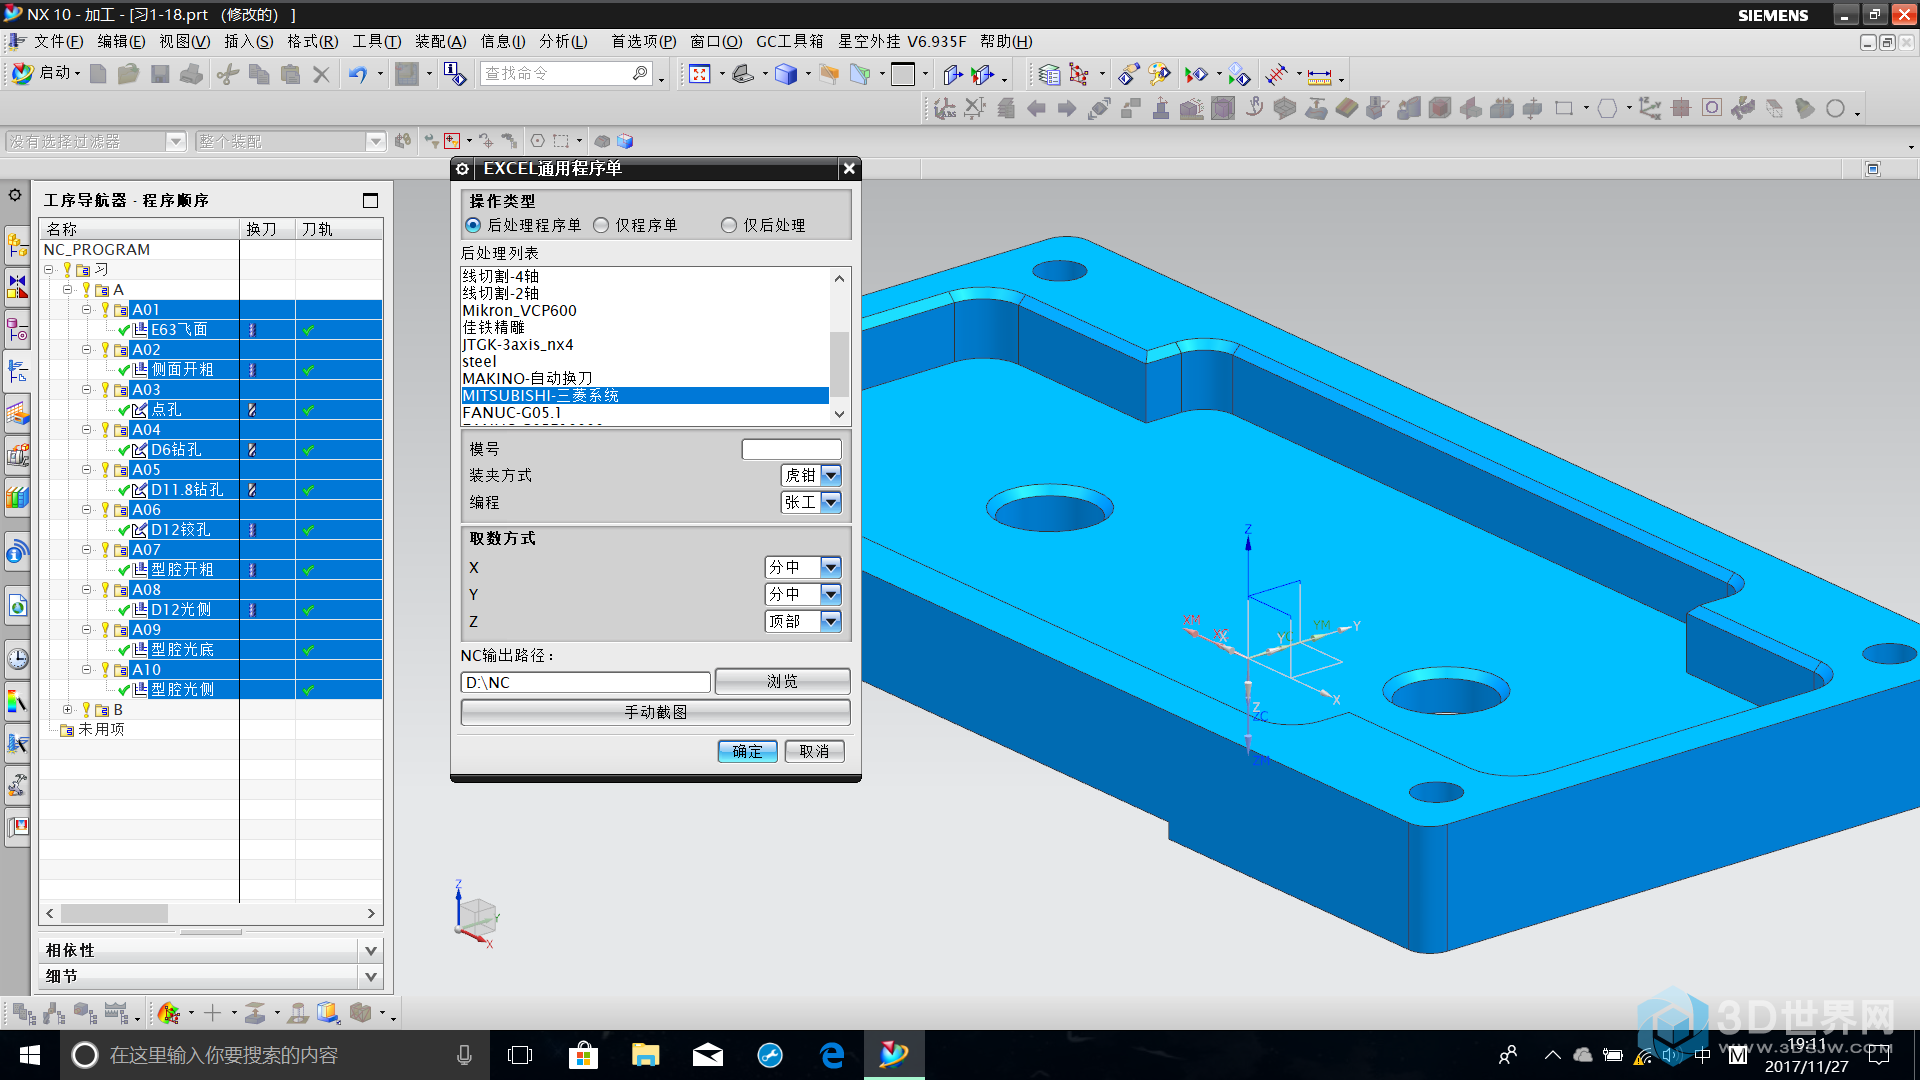
Task: Open the 装夹方式 dropdown
Action: coord(831,475)
